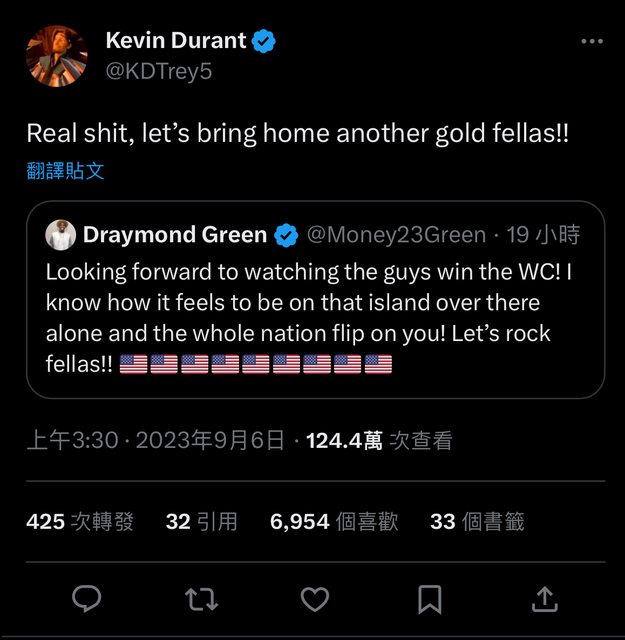Open the three-dot more options menu
The width and height of the screenshot is (625, 640).
click(592, 41)
